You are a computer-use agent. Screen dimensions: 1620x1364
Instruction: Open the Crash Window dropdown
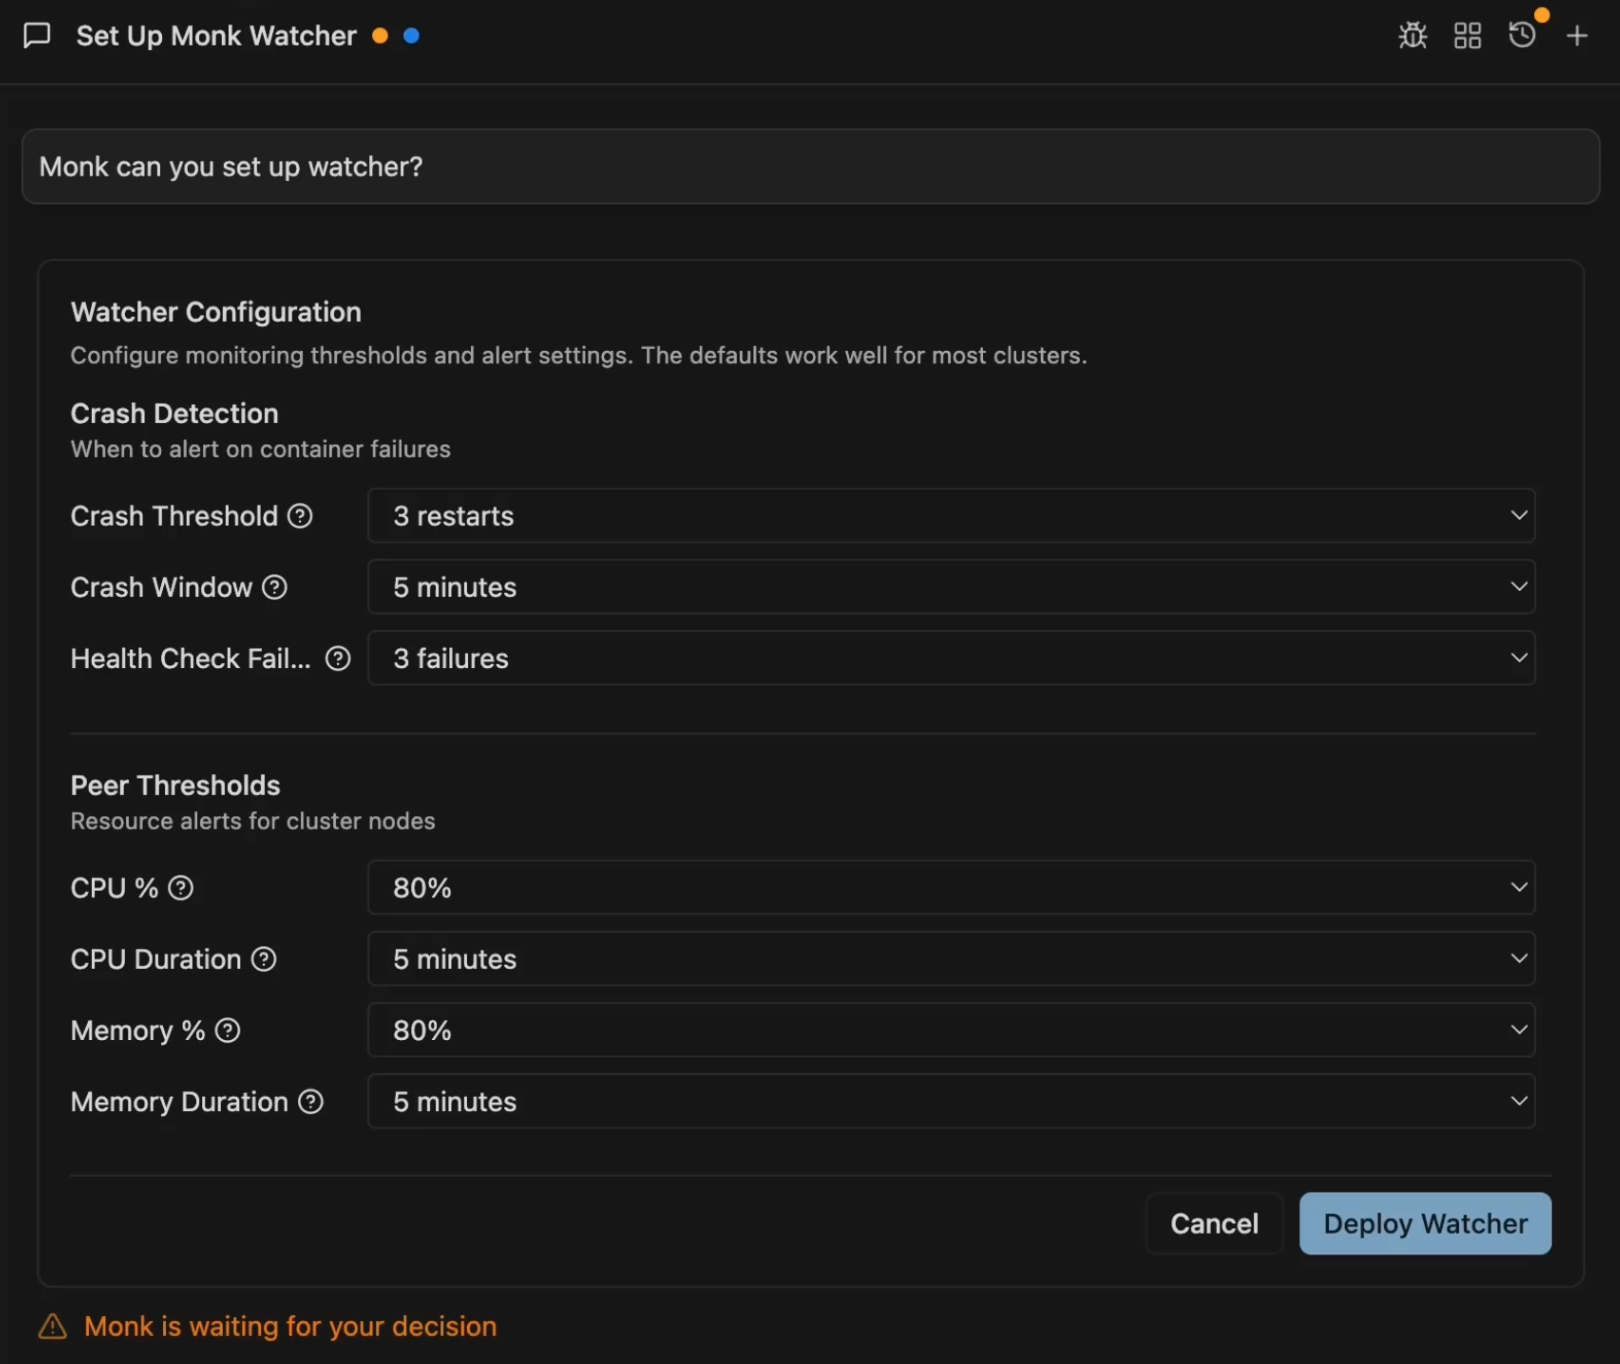(x=951, y=587)
